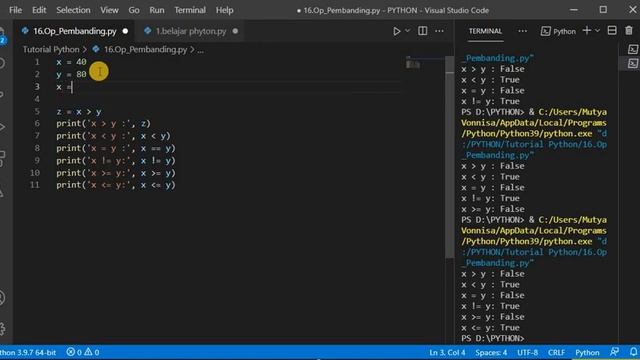Click the print('x != y:') line
The image size is (640, 360).
point(116,160)
